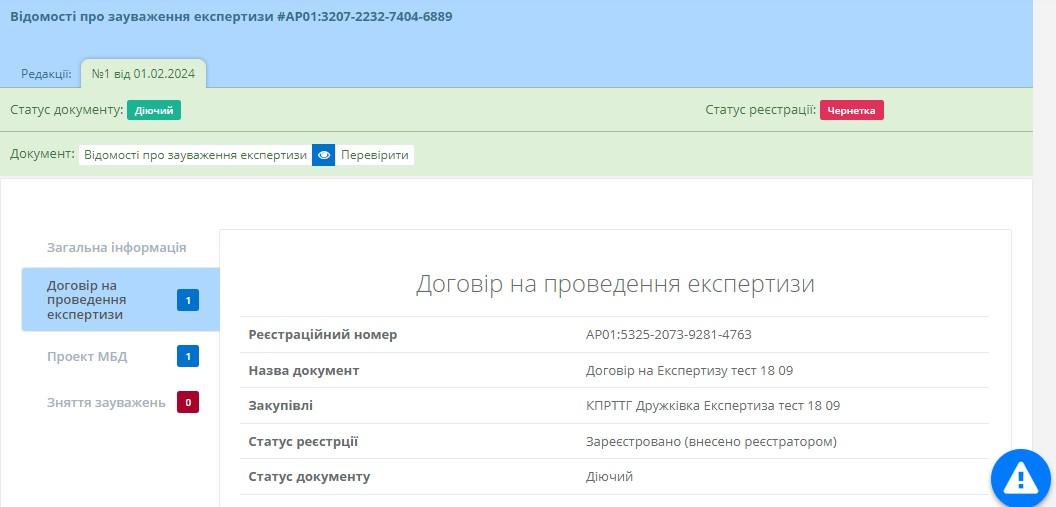Image resolution: width=1056 pixels, height=507 pixels.
Task: Open the Загальна інформація section
Action: (116, 247)
